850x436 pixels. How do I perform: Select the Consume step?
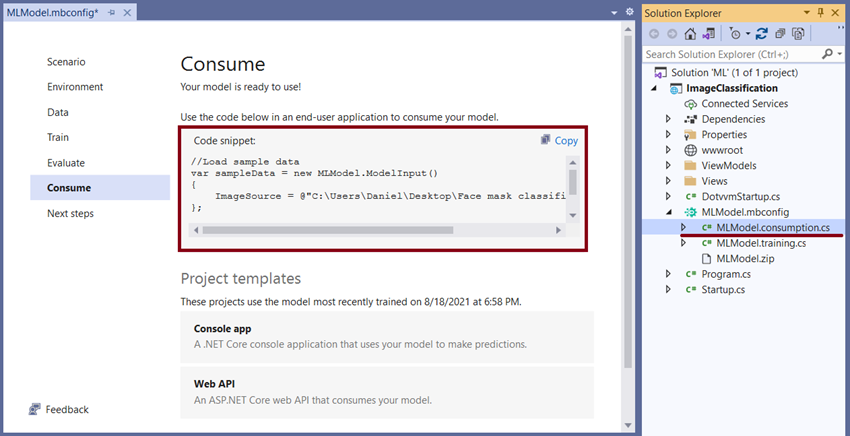(x=100, y=188)
